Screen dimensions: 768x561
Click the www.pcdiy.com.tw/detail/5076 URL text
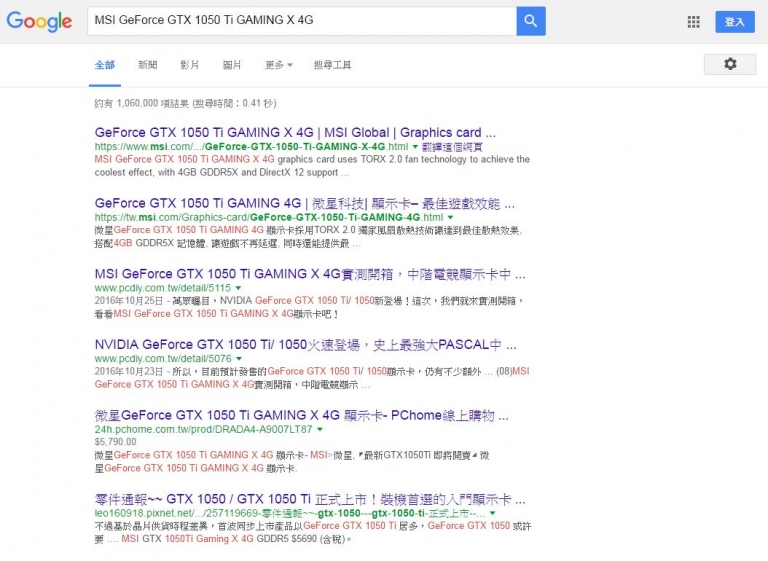tap(163, 359)
